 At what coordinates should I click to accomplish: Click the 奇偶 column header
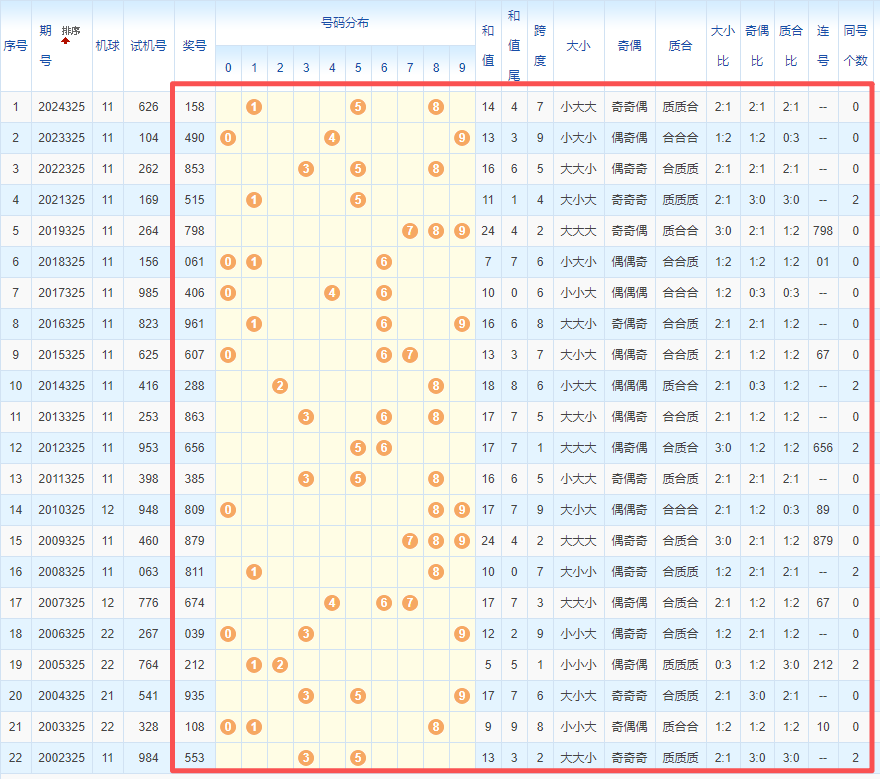[x=630, y=46]
